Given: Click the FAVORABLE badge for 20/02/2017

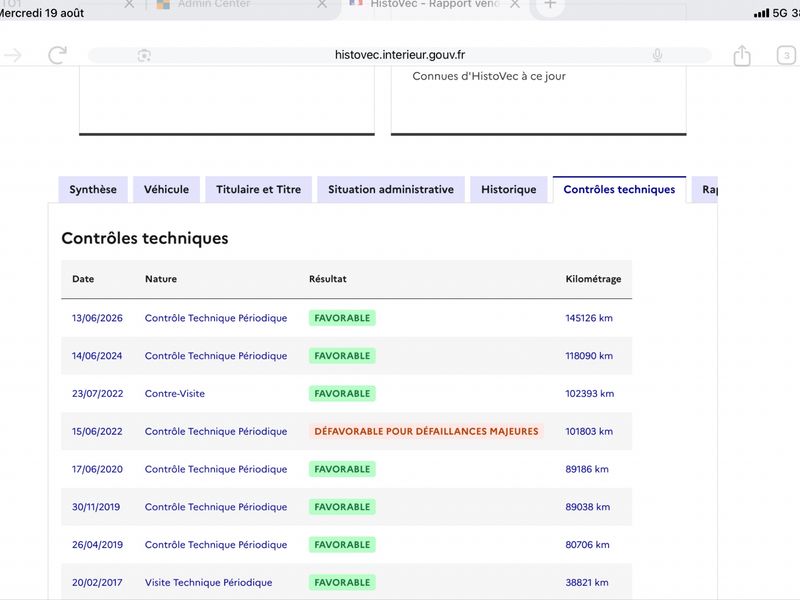Looking at the screenshot, I should (x=342, y=582).
